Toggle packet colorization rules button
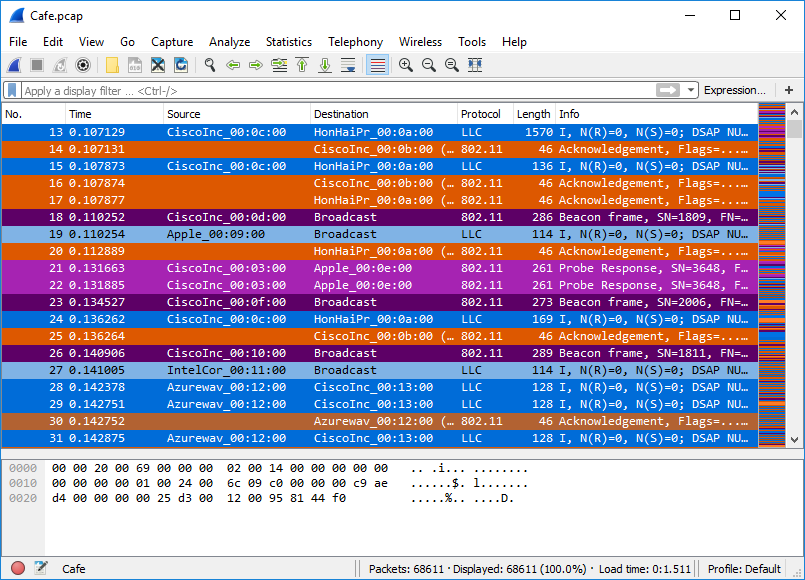805x580 pixels. 377,65
